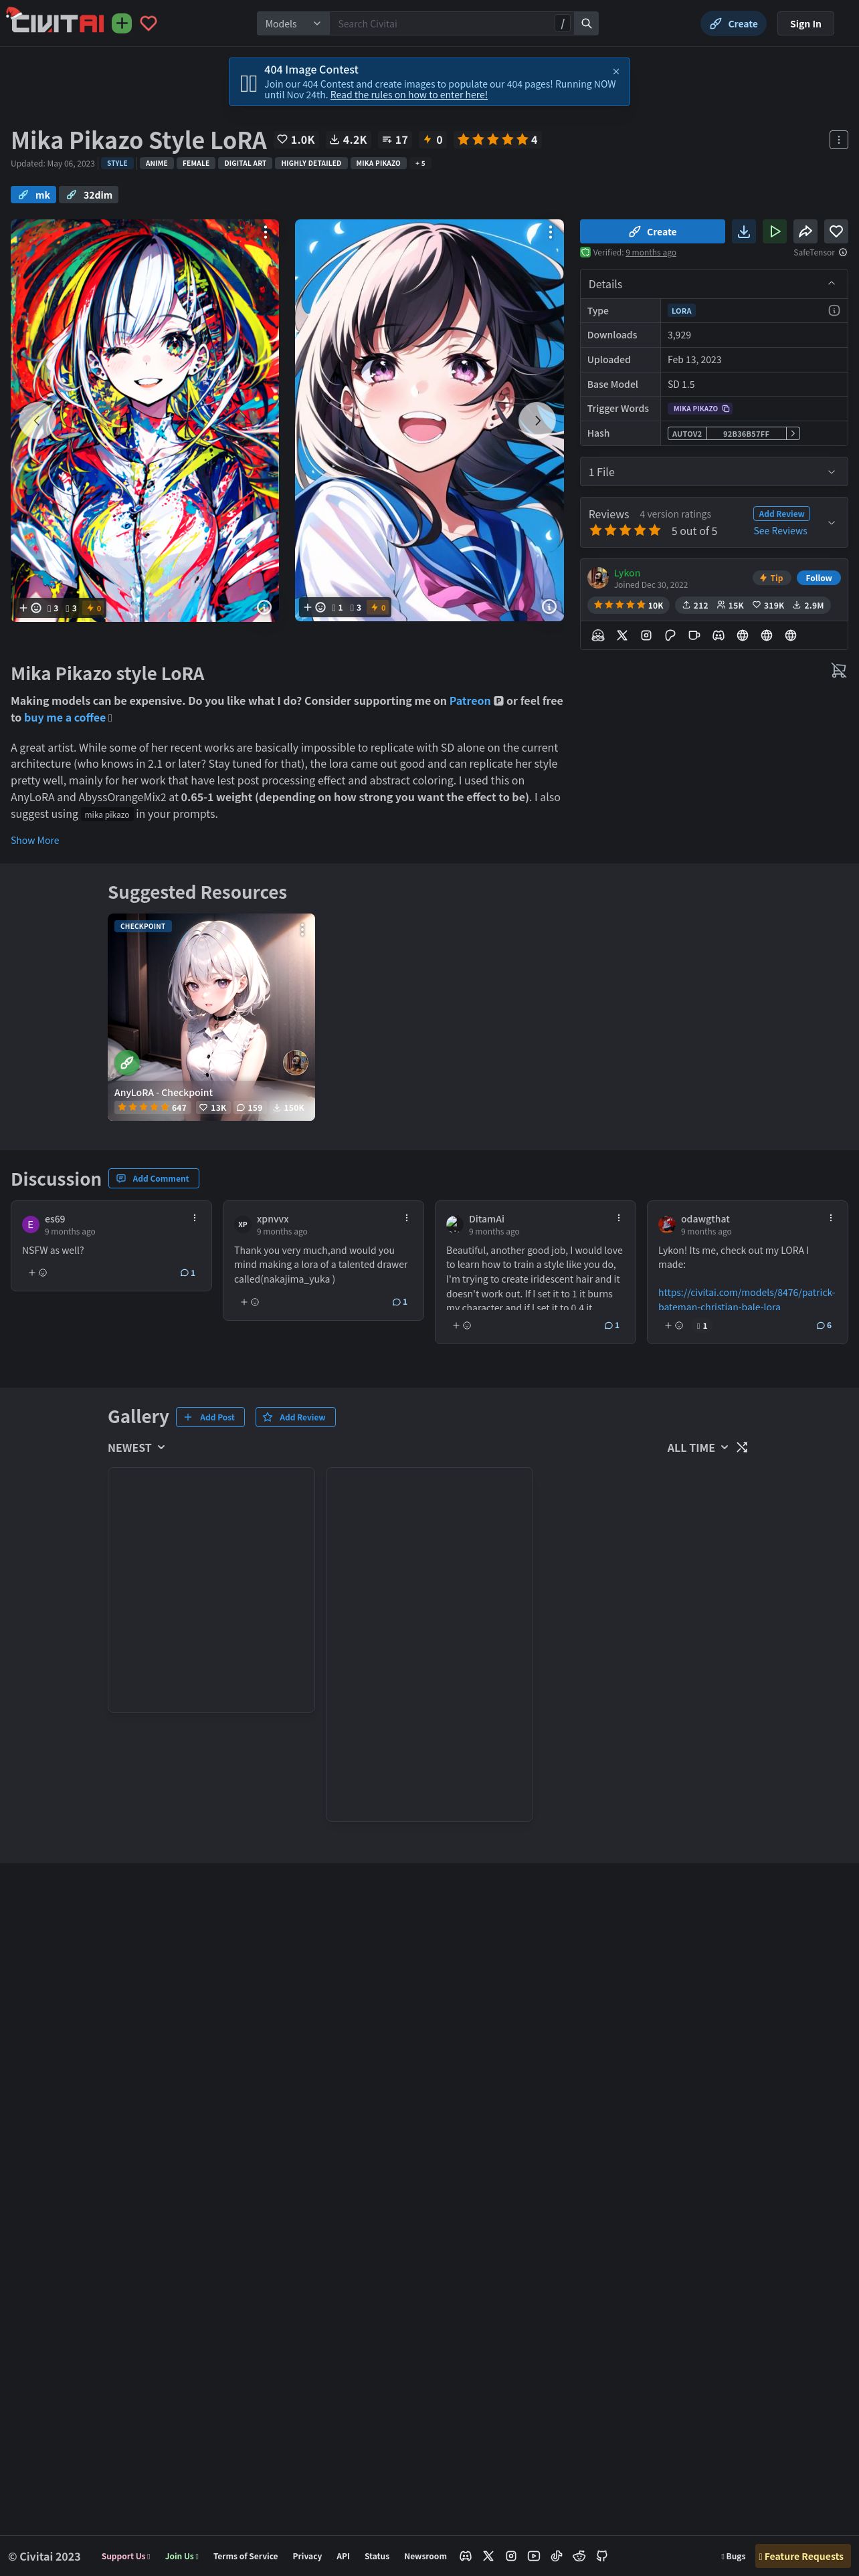
Task: Click the search magnifier button
Action: click(587, 23)
